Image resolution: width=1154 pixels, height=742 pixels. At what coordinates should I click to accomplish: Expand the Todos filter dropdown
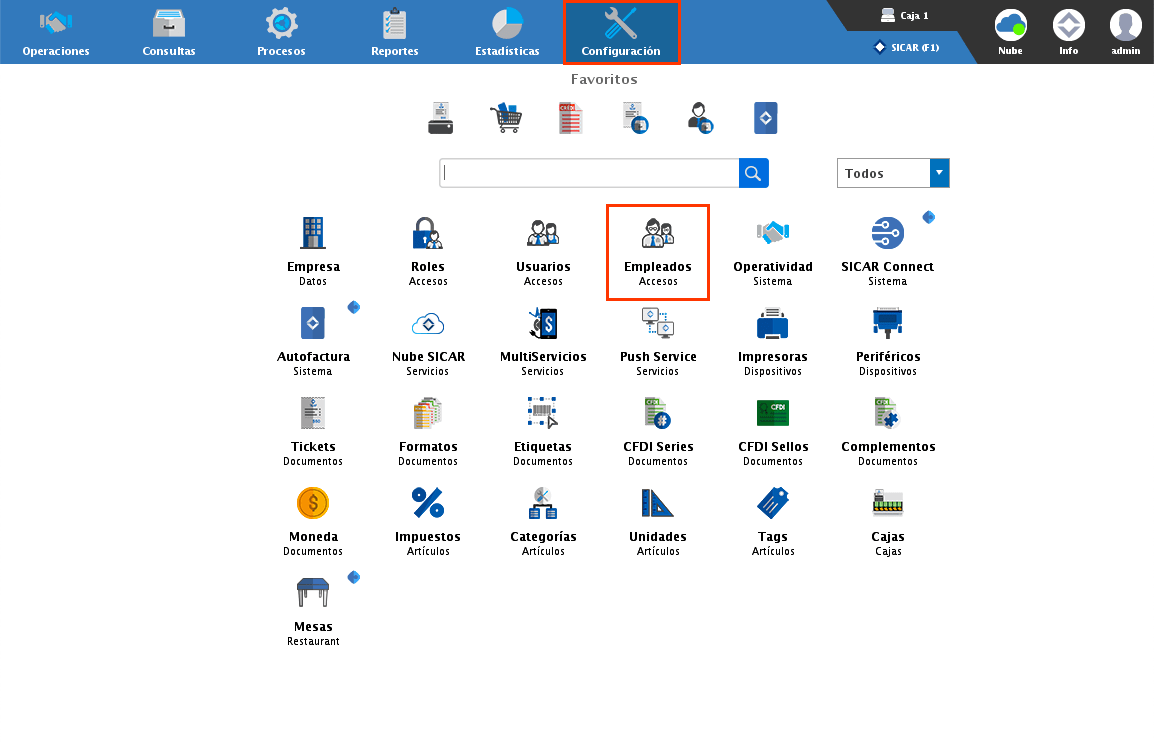(938, 173)
